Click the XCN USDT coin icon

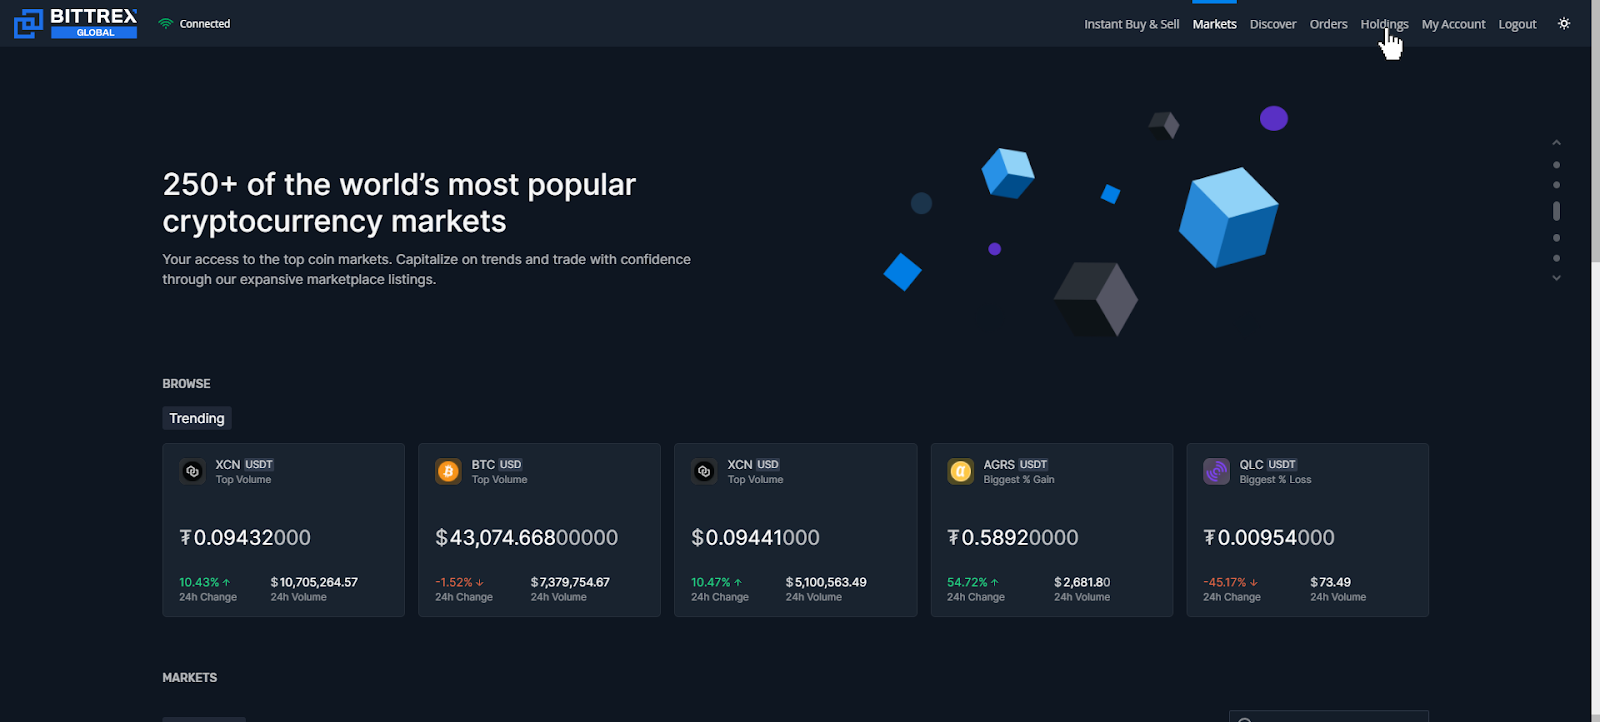coord(193,471)
